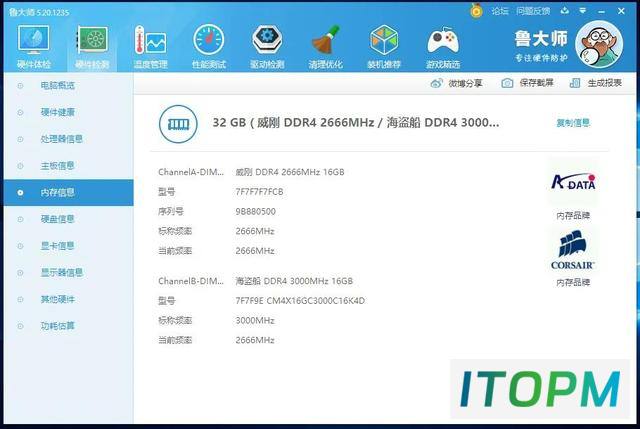
Task: Click the ADATA brand logo
Action: coord(573,182)
